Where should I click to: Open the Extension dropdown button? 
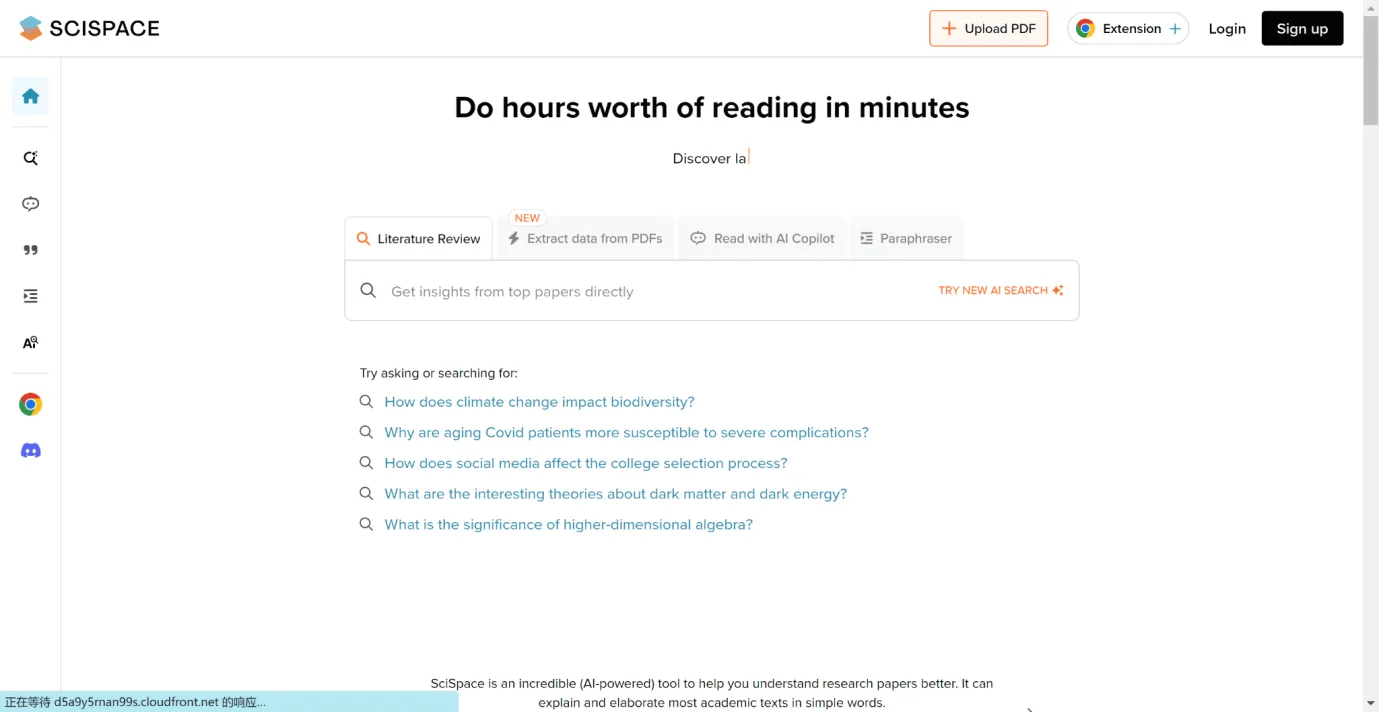point(1128,28)
